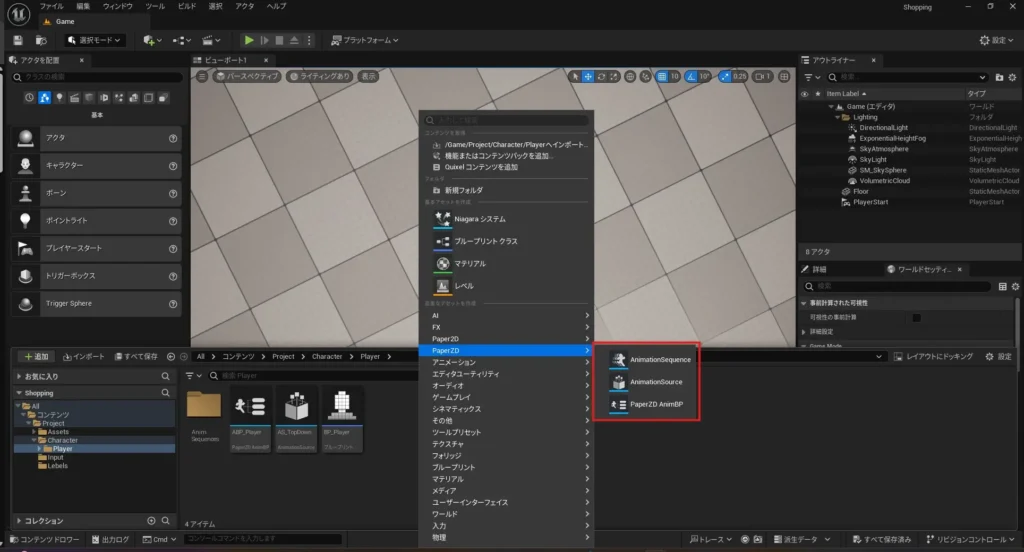1024x552 pixels.
Task: Select PaperZD AnimBP in submenu
Action: 647,404
